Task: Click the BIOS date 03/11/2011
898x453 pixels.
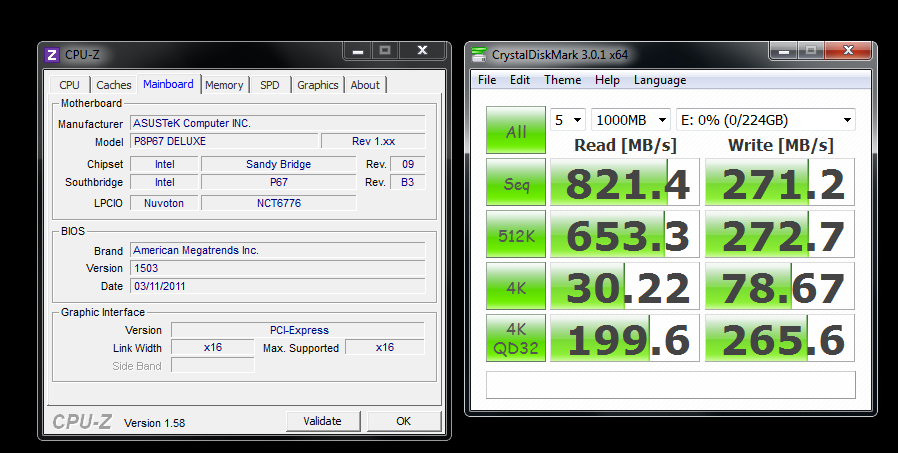Action: [278, 286]
